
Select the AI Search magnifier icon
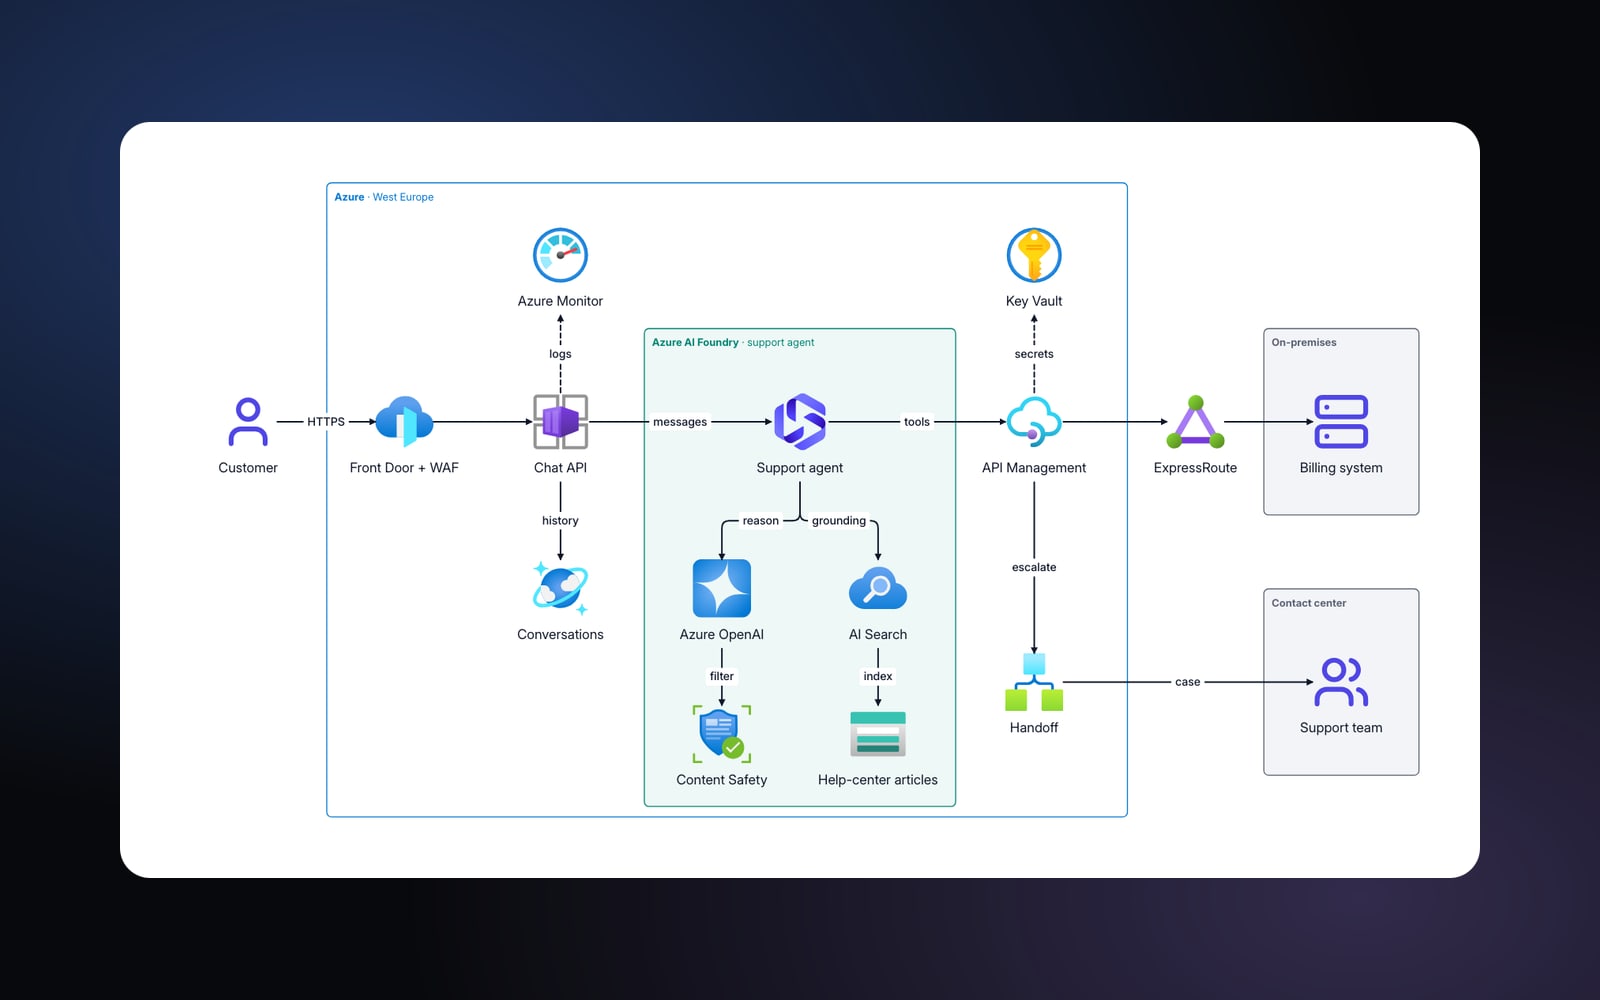tap(878, 588)
